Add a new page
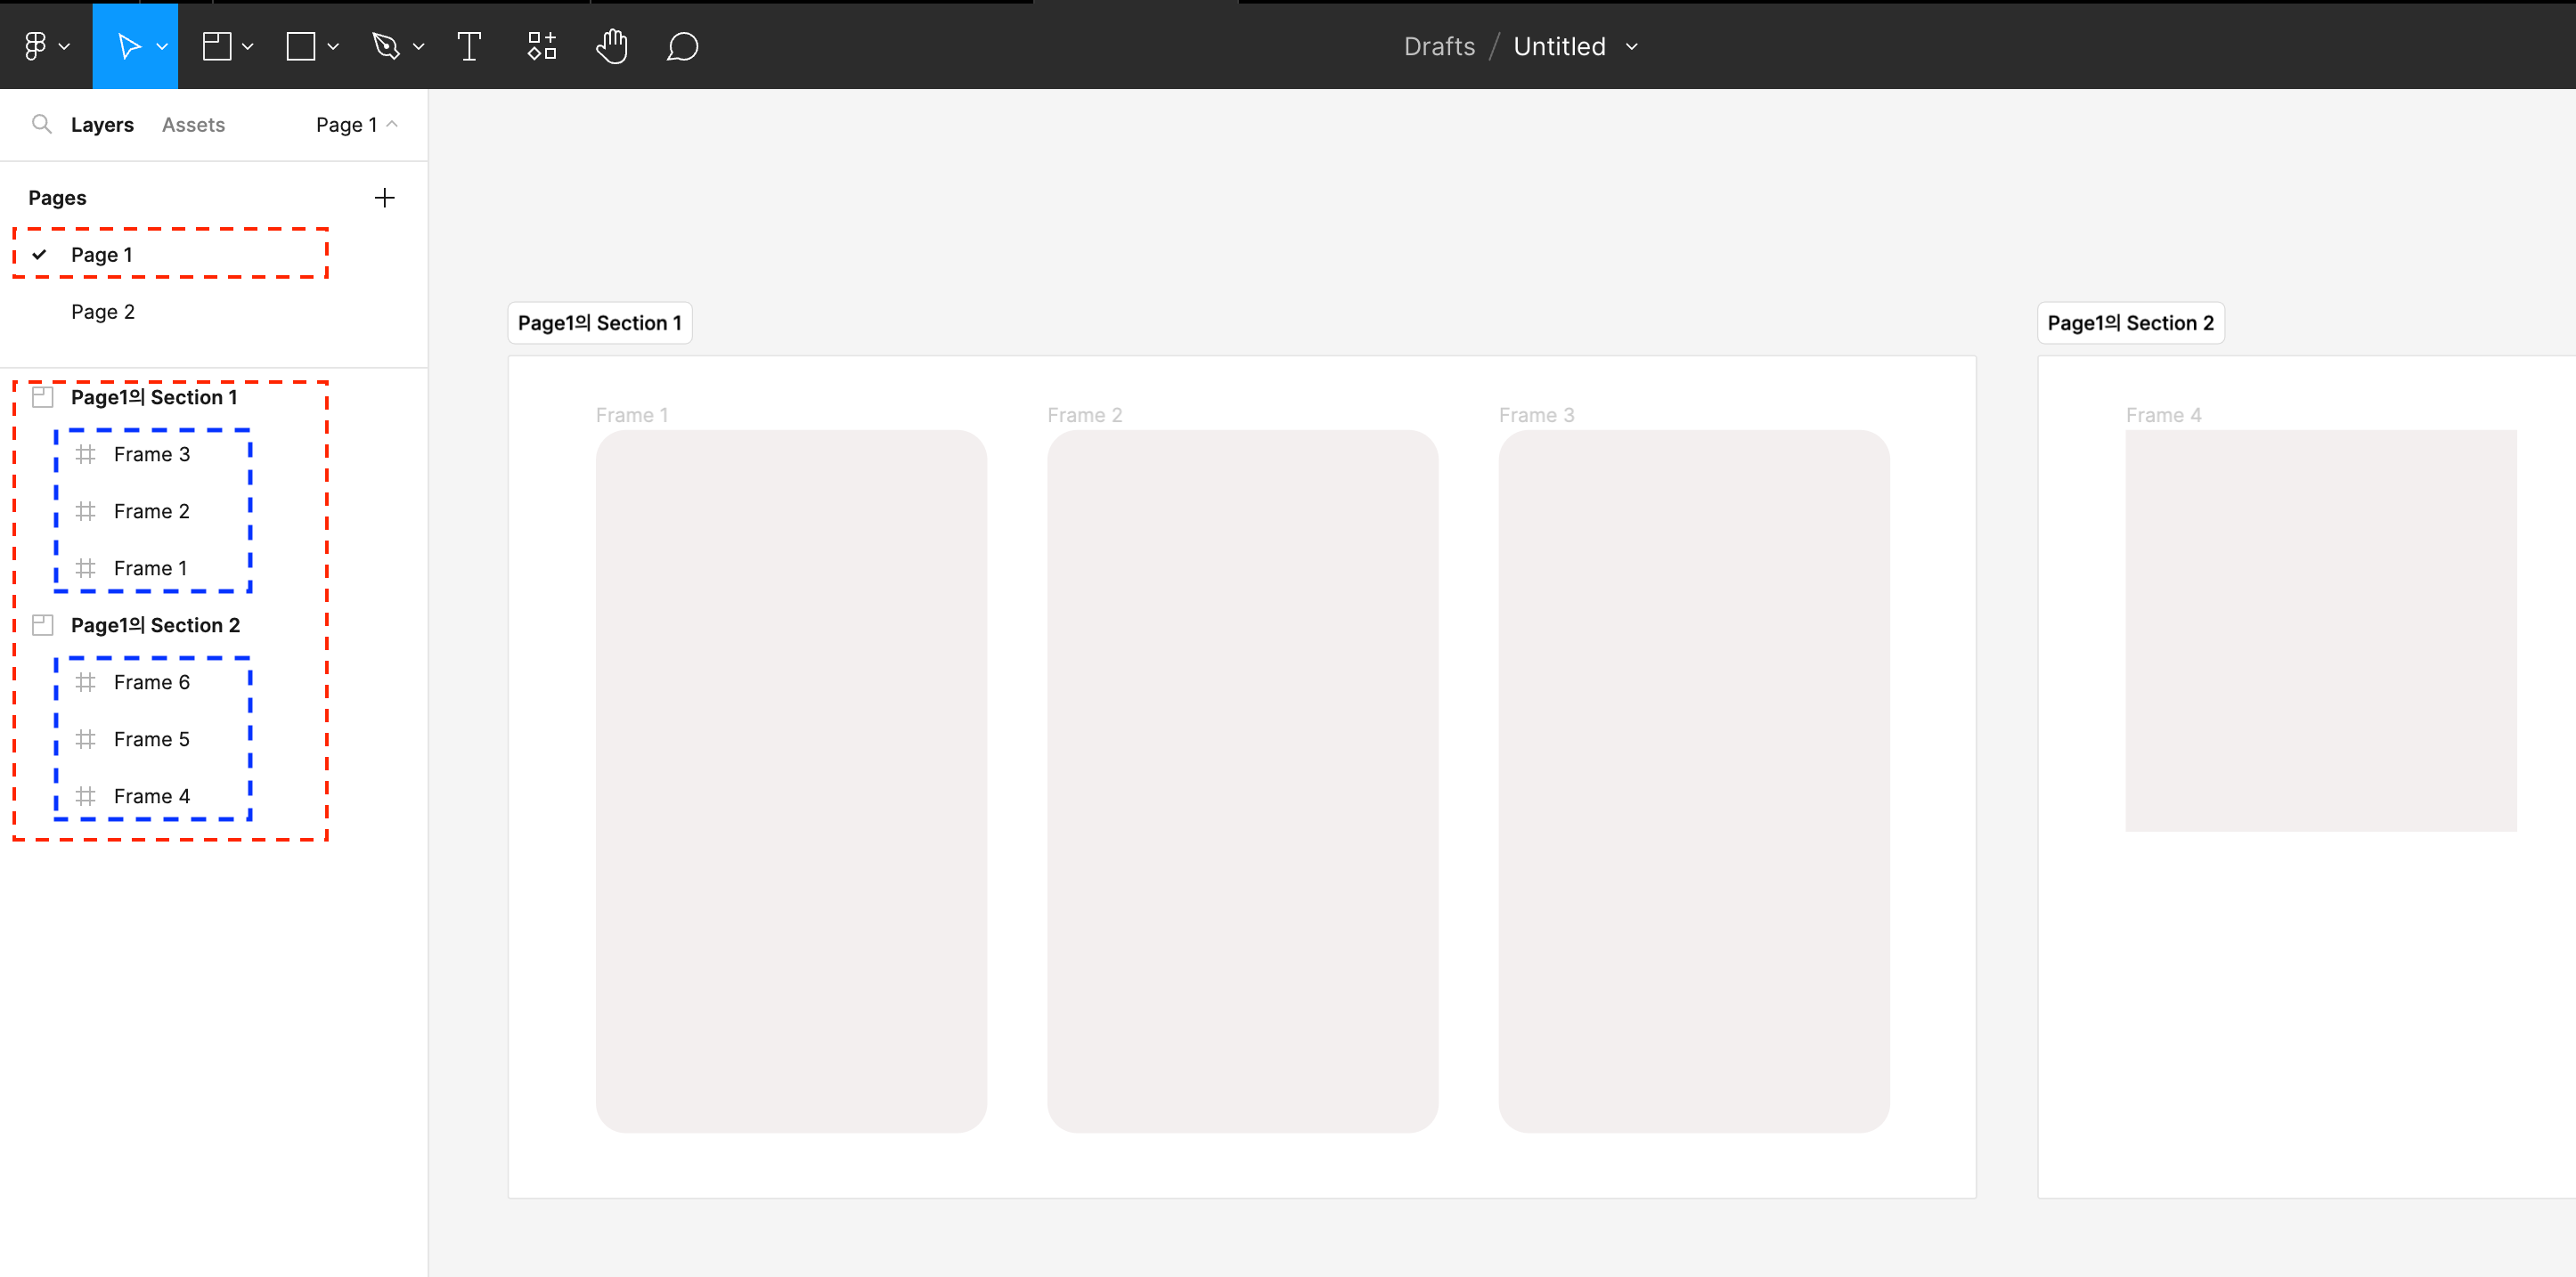Screen dimensions: 2576x1277 pyautogui.click(x=384, y=198)
